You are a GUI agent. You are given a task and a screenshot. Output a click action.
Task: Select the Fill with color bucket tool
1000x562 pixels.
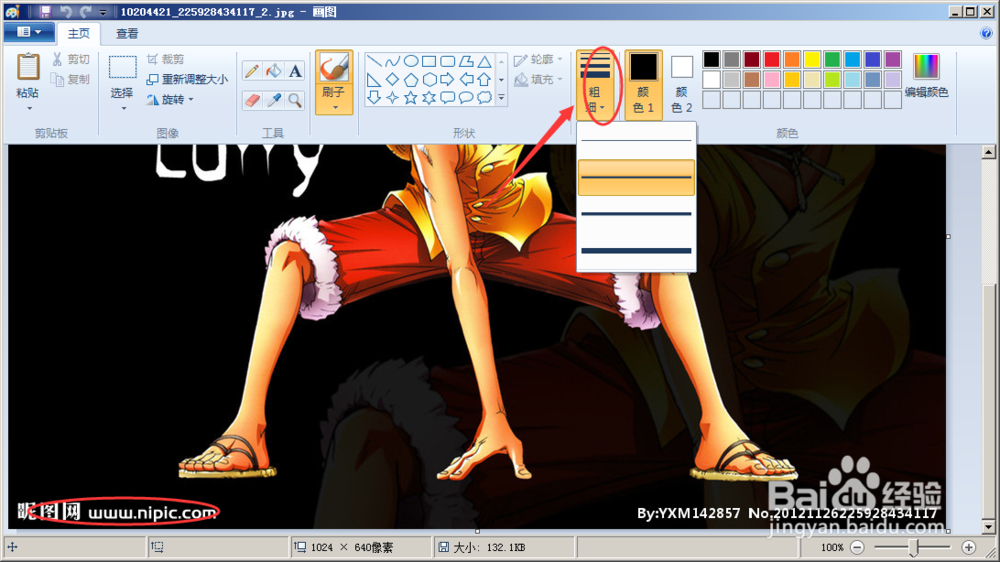[x=274, y=71]
